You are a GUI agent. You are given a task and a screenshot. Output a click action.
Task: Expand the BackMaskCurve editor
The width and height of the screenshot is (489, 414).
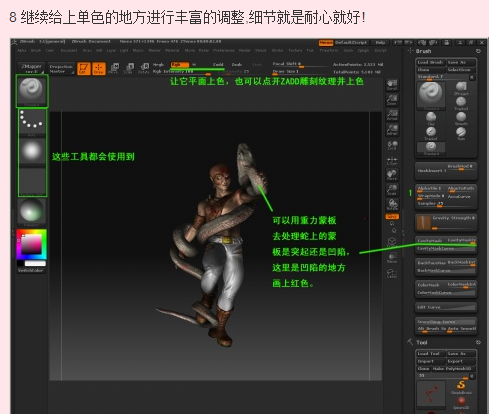tap(446, 270)
